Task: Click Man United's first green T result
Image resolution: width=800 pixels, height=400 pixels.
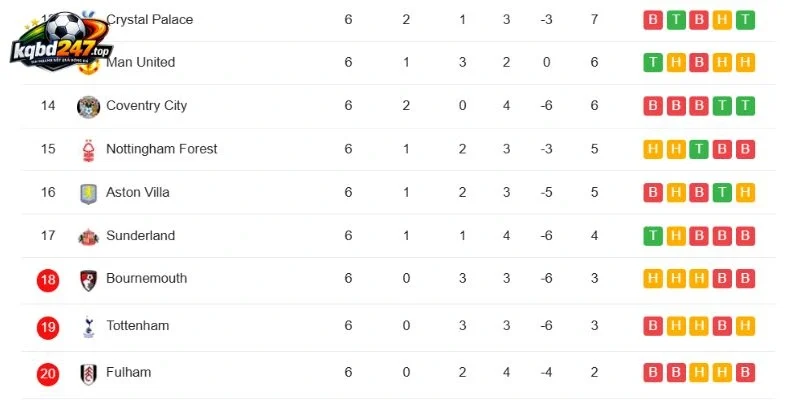Action: point(653,62)
